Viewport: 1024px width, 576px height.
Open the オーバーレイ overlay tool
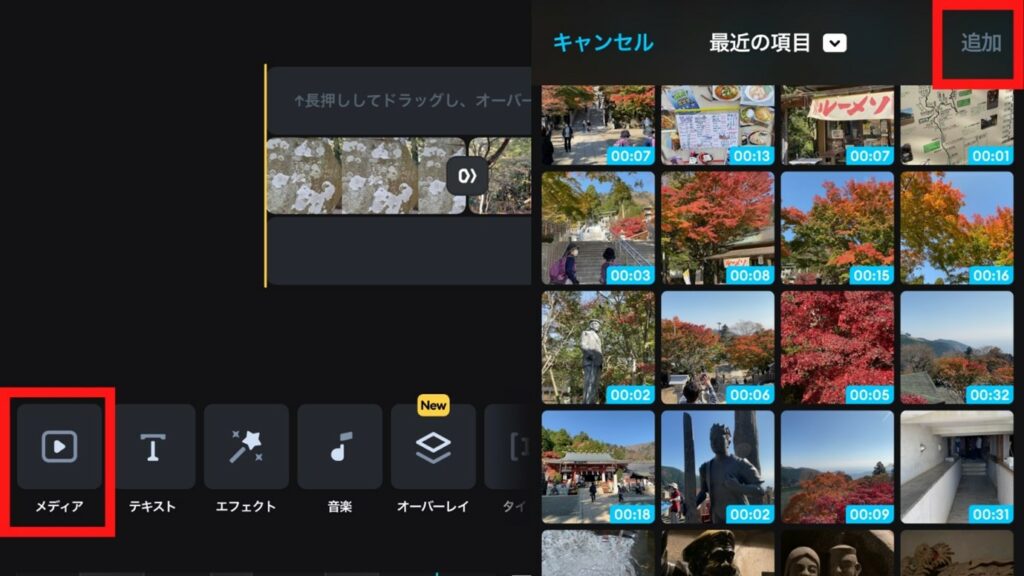433,447
